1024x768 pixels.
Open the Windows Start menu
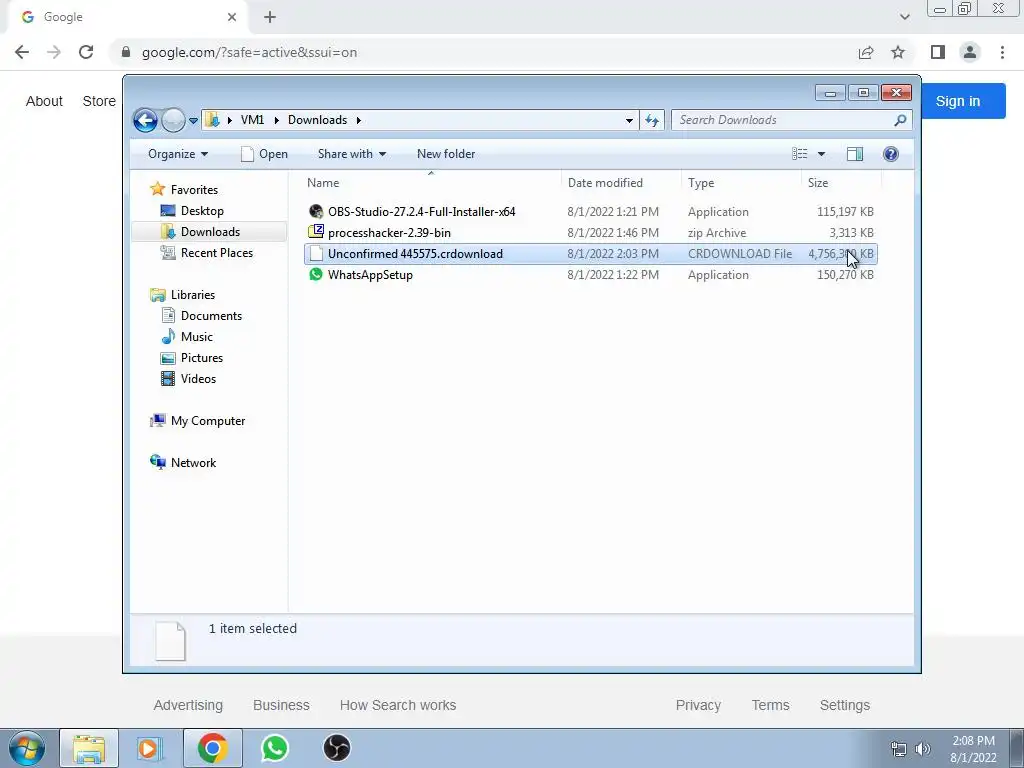click(x=27, y=748)
